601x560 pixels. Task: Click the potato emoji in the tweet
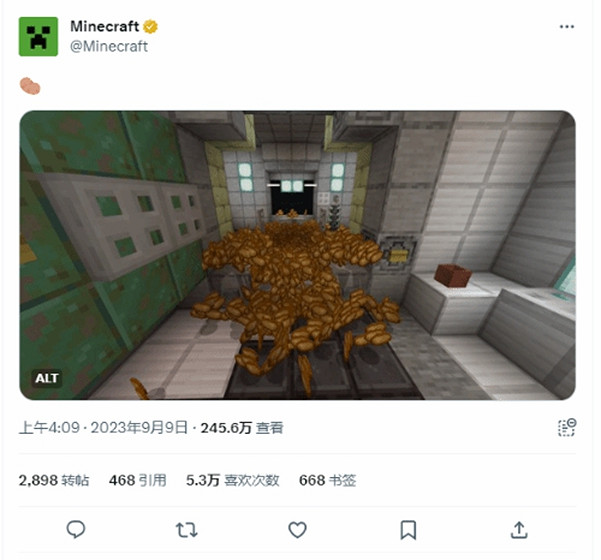pos(30,86)
